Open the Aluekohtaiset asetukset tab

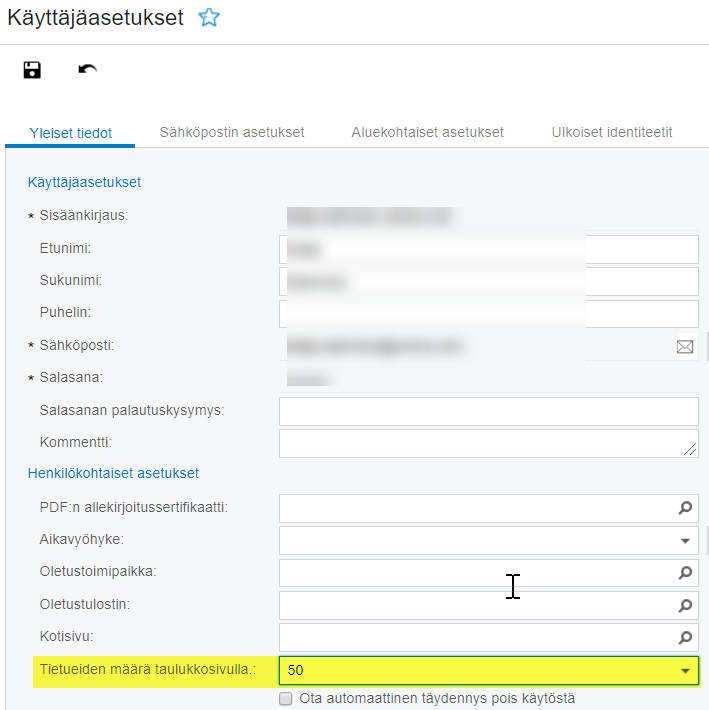coord(427,132)
